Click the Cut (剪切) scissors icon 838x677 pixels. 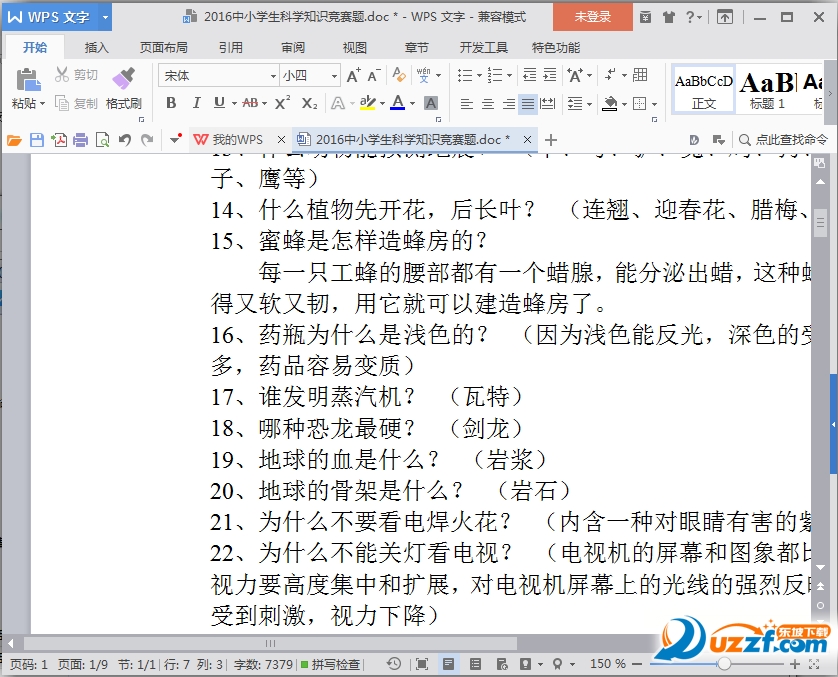[x=62, y=75]
